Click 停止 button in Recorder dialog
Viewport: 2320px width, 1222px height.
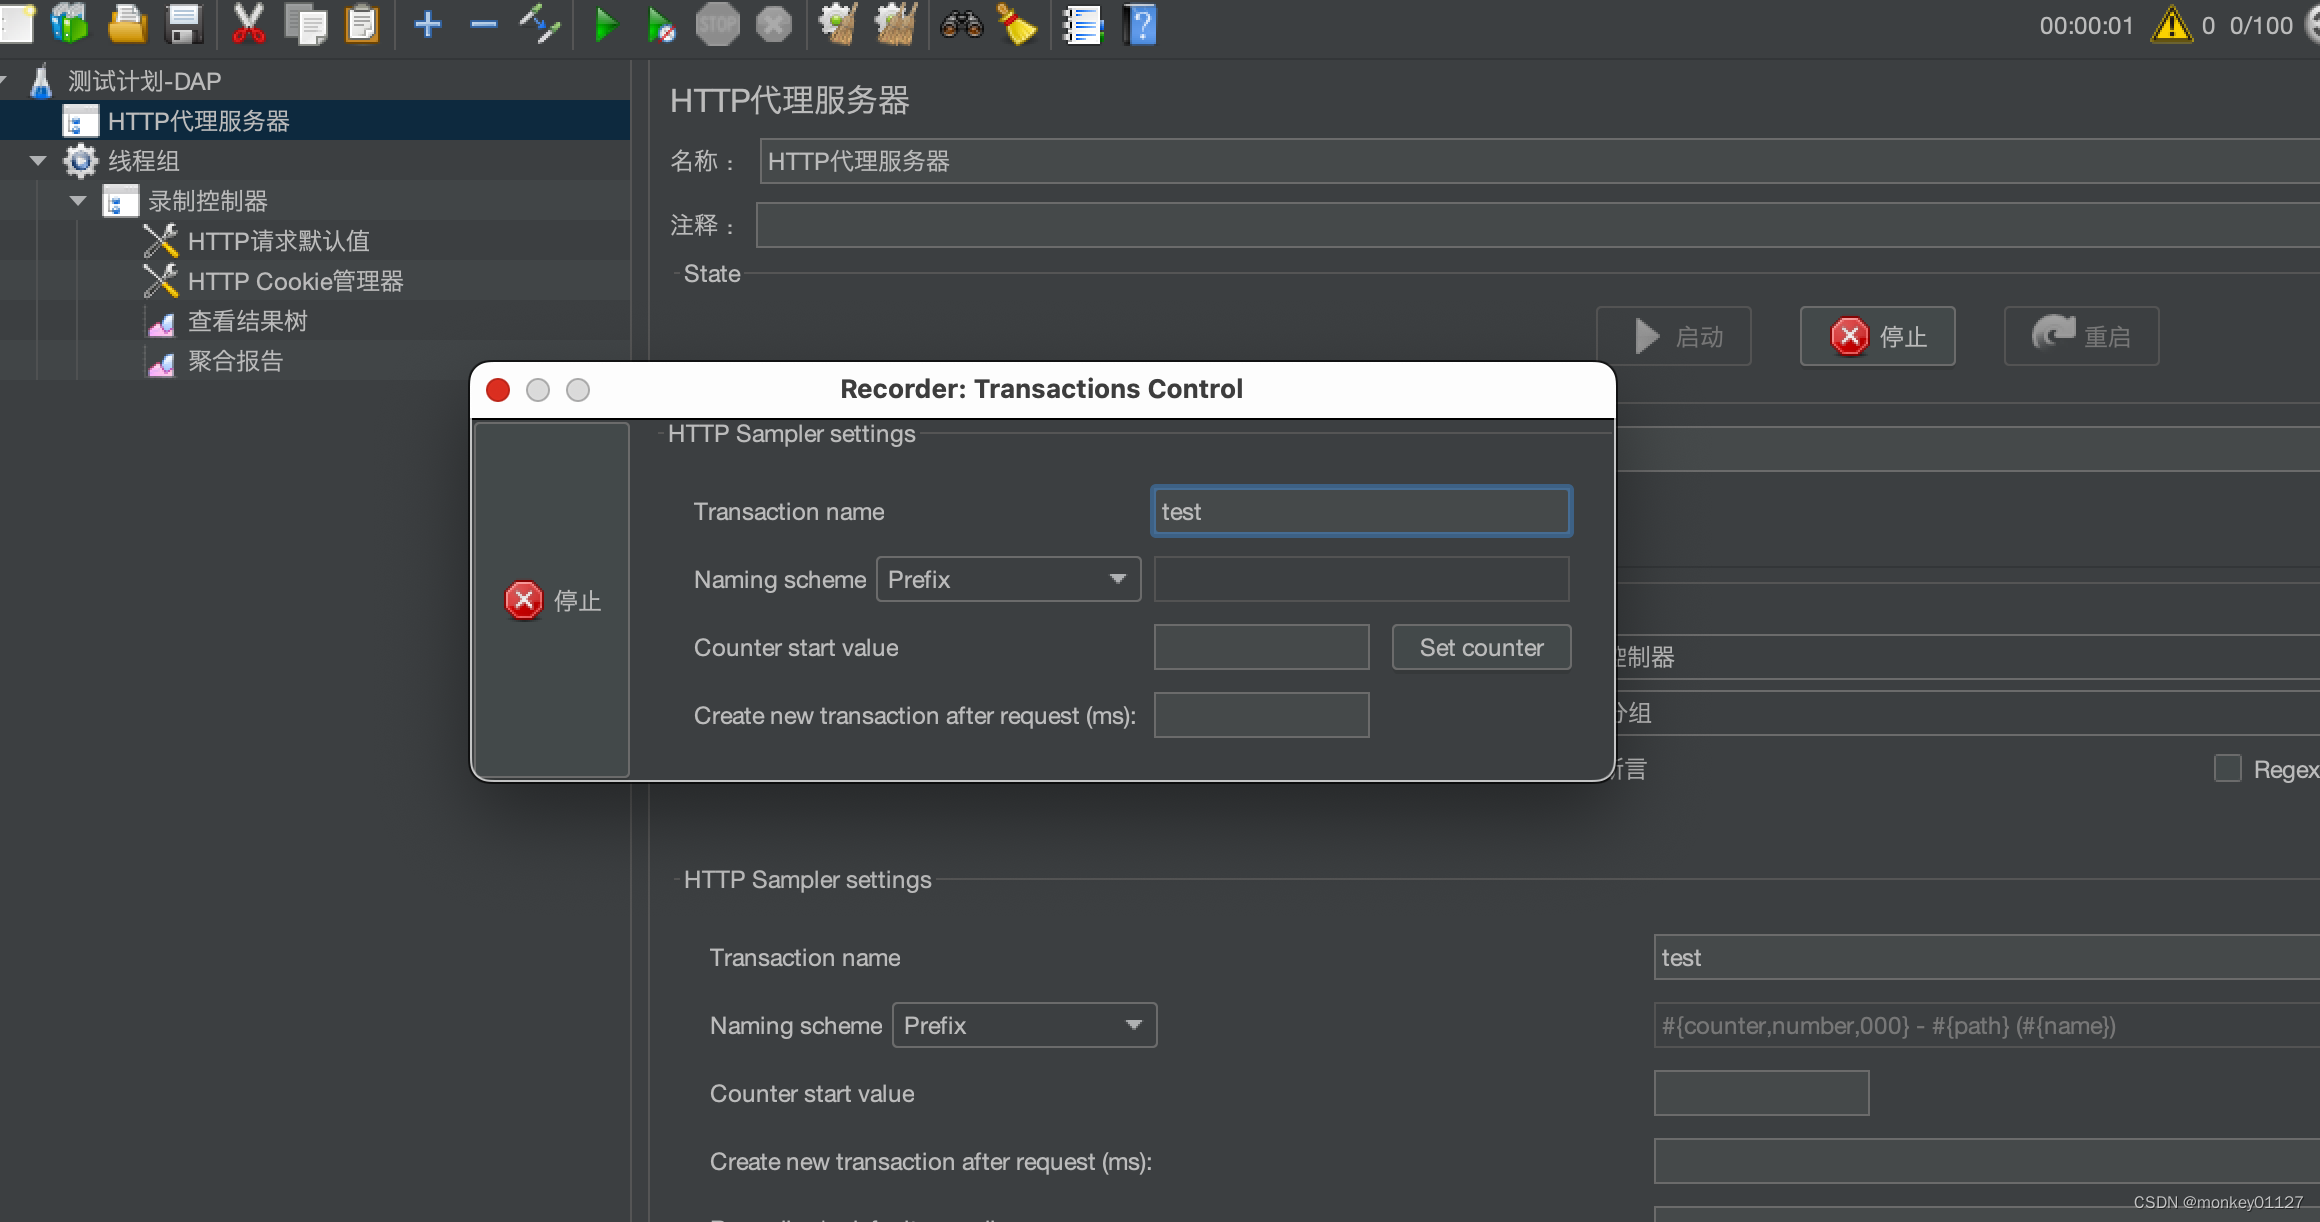pyautogui.click(x=552, y=600)
